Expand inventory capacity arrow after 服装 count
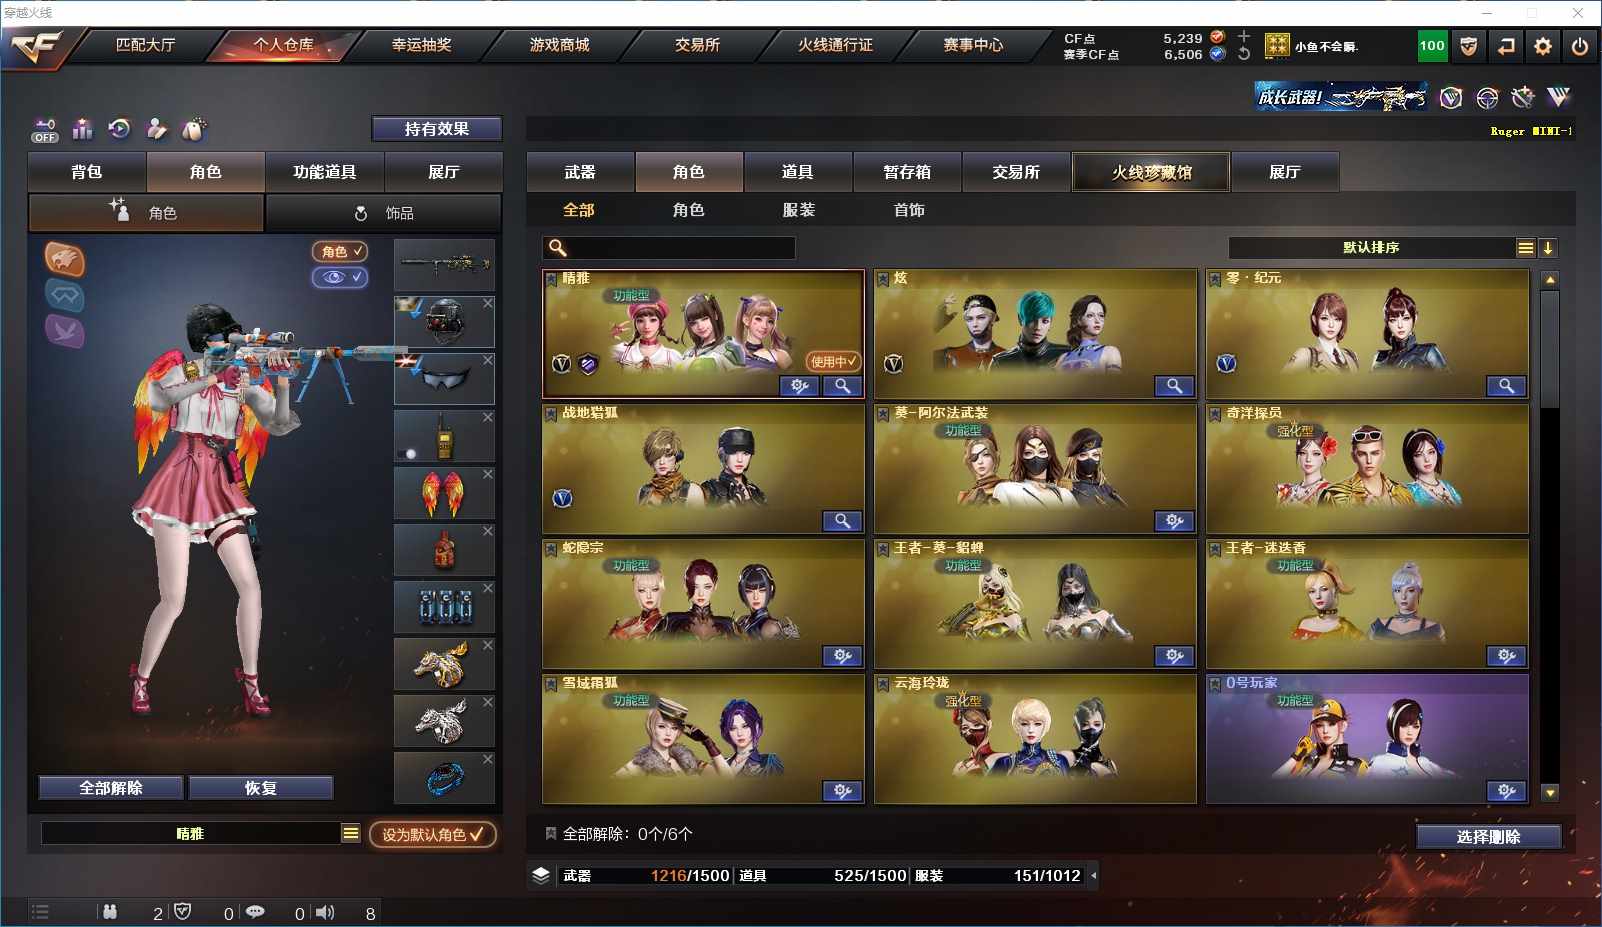The image size is (1602, 927). click(x=1093, y=876)
